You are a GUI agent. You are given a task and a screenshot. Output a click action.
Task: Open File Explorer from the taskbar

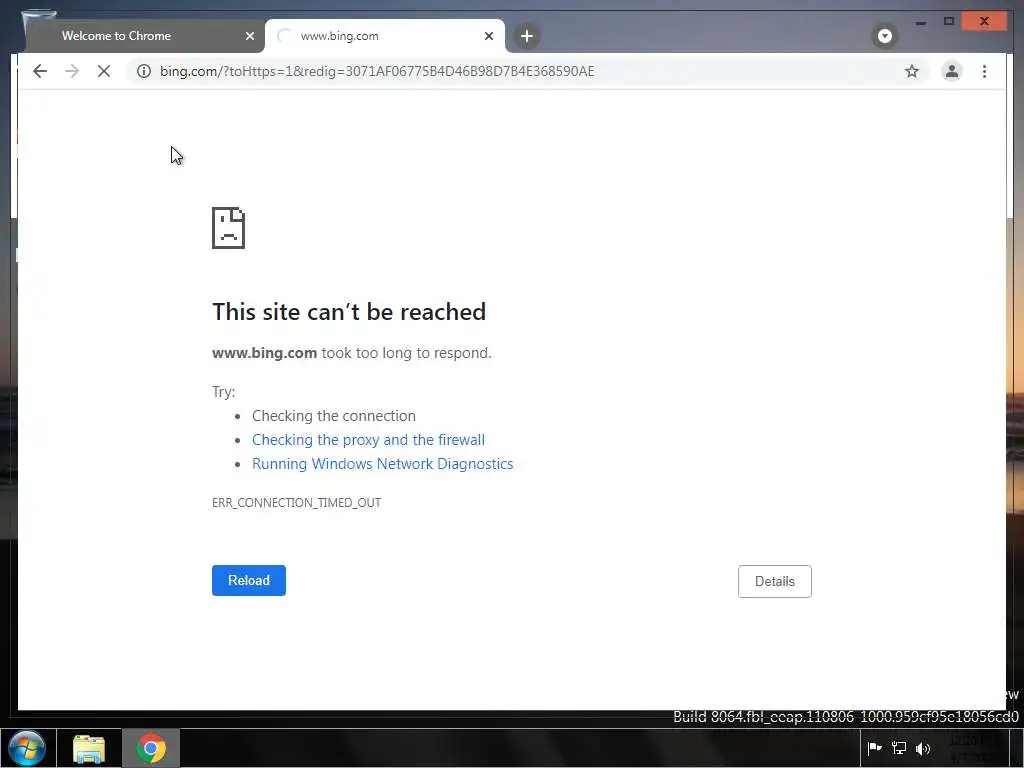point(89,748)
